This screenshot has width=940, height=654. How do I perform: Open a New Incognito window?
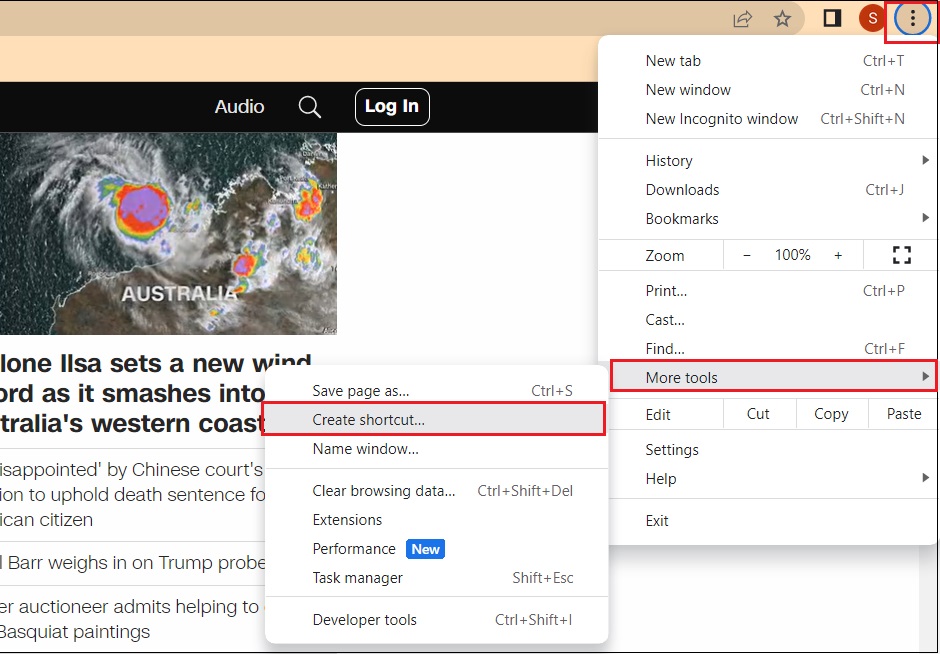point(722,118)
